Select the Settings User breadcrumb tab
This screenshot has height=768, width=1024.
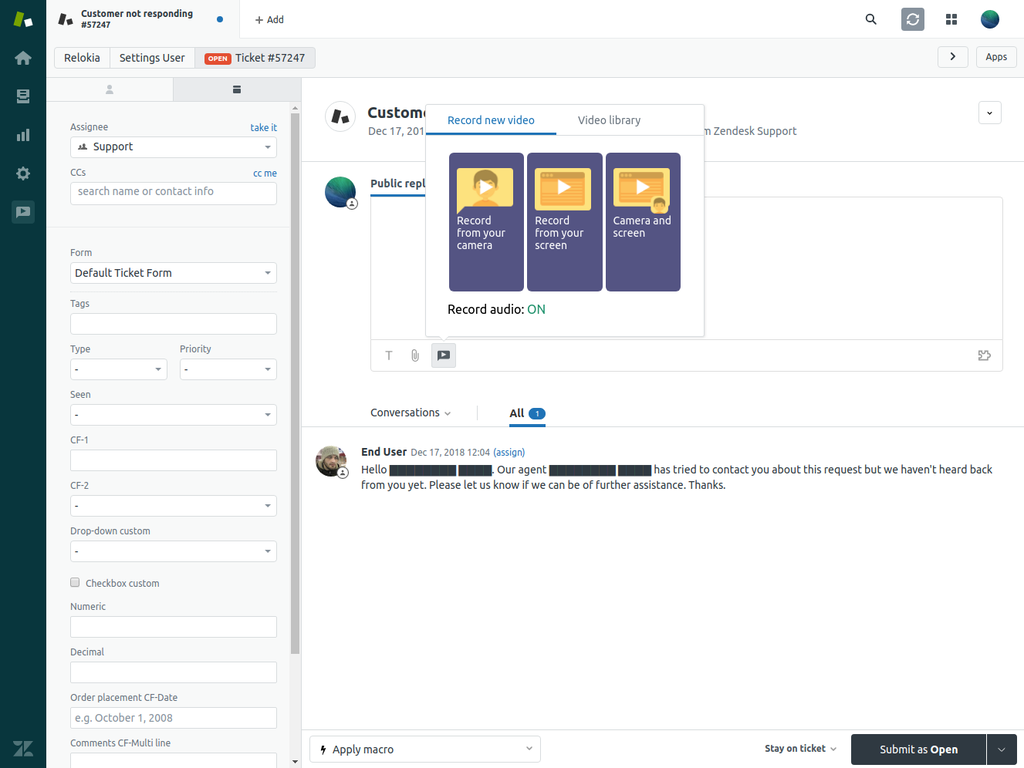coord(152,58)
